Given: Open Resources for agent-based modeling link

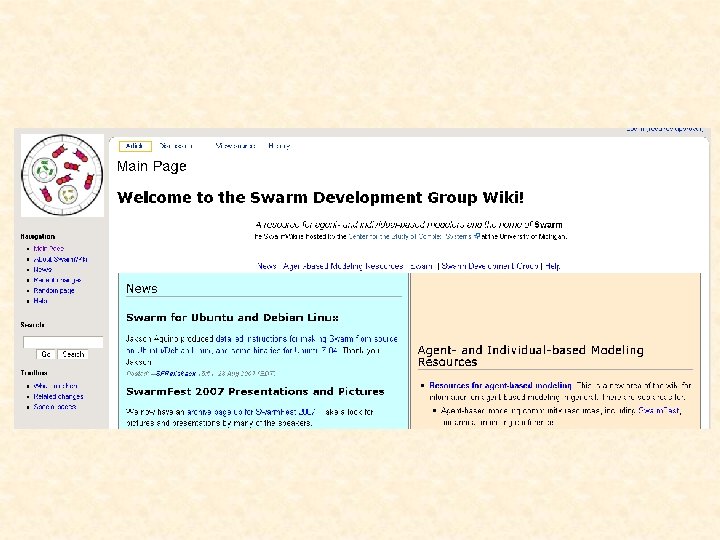Looking at the screenshot, I should tap(500, 385).
